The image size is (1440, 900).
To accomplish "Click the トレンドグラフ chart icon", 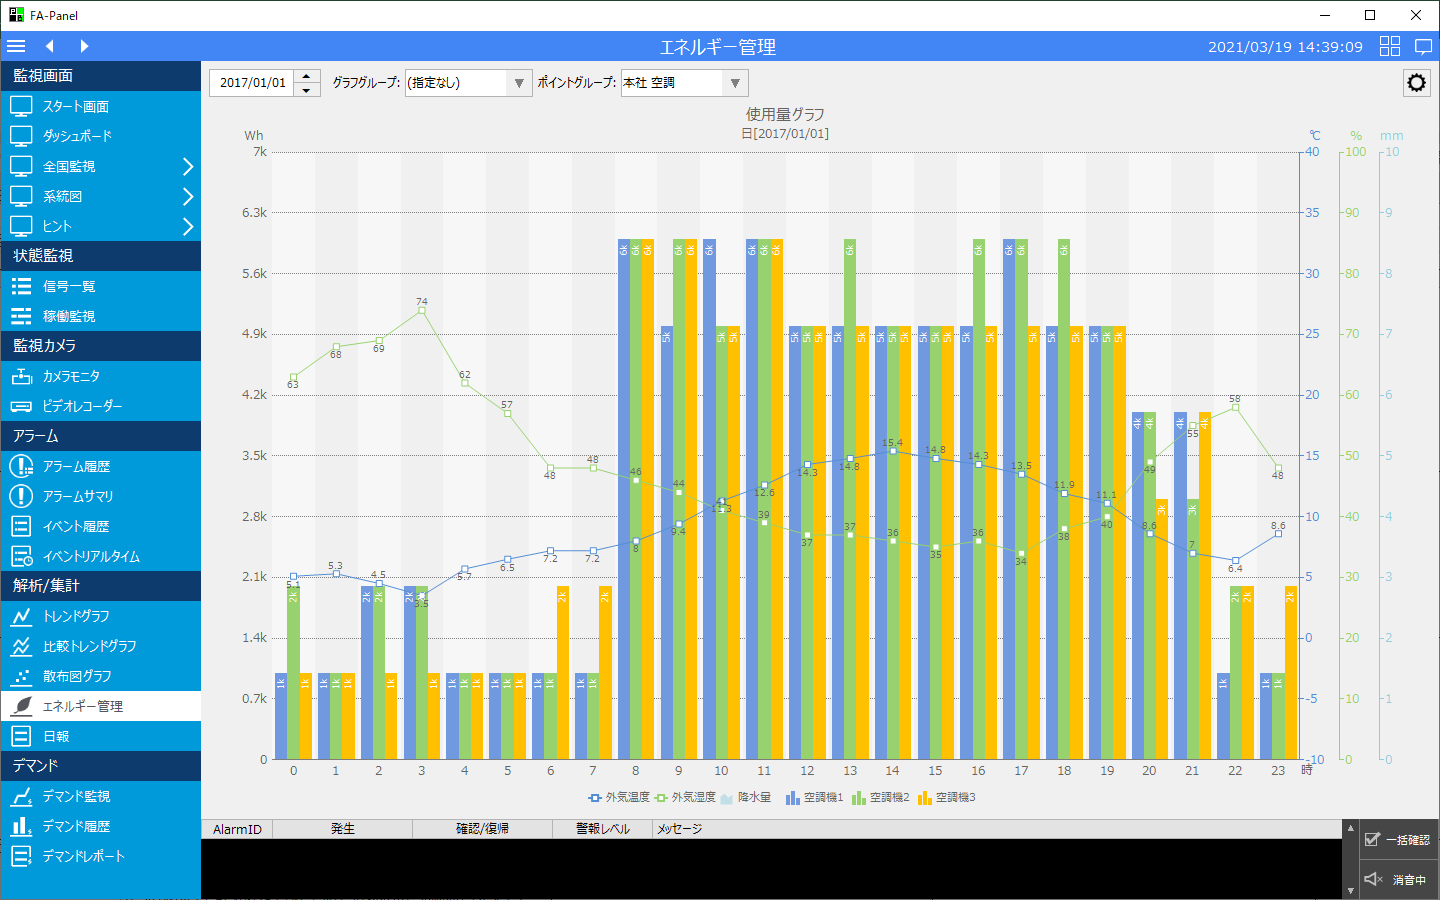I will point(21,616).
